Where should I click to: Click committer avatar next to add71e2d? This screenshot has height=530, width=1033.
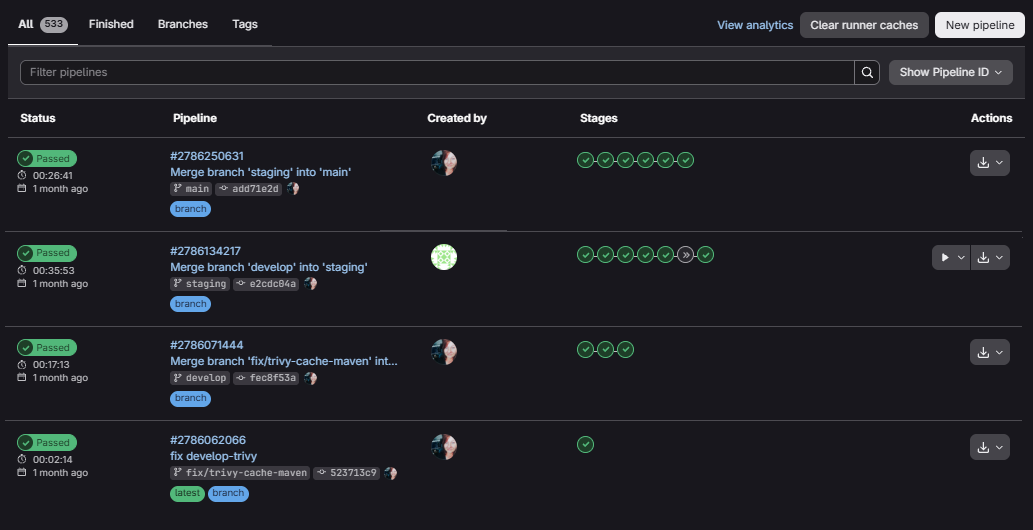(x=293, y=189)
